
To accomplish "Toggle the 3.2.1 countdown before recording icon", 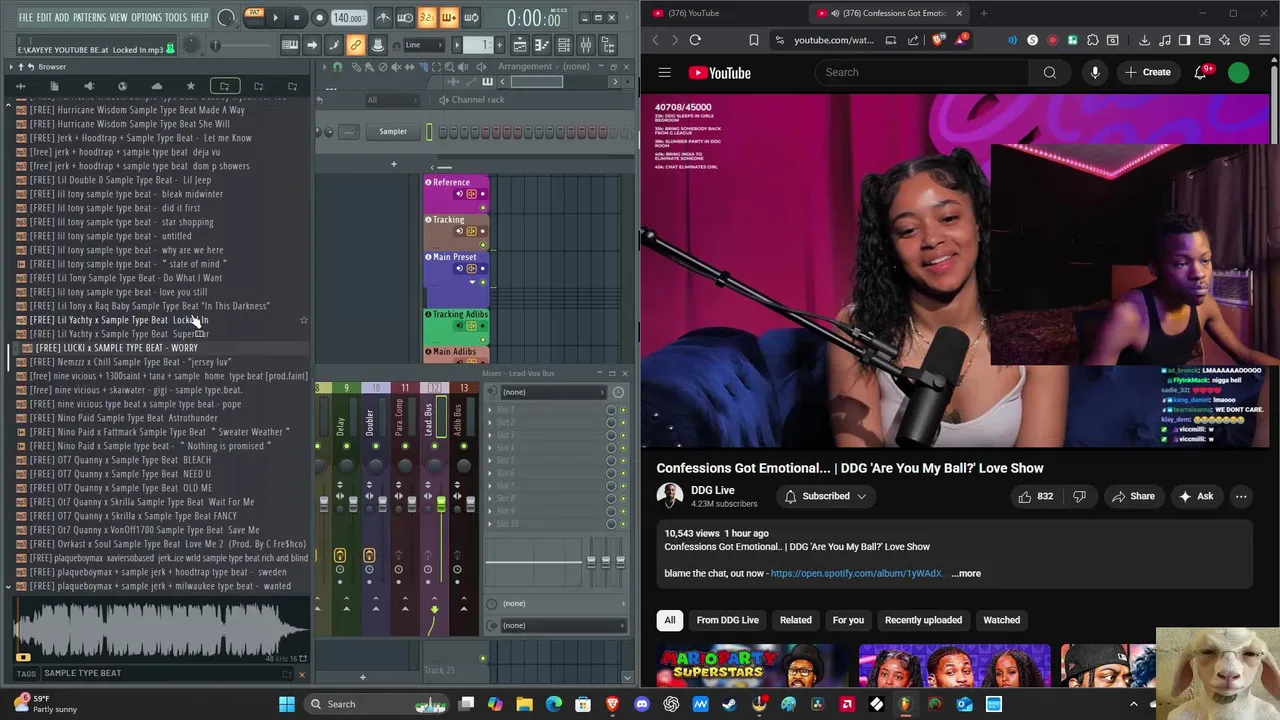I will [427, 17].
